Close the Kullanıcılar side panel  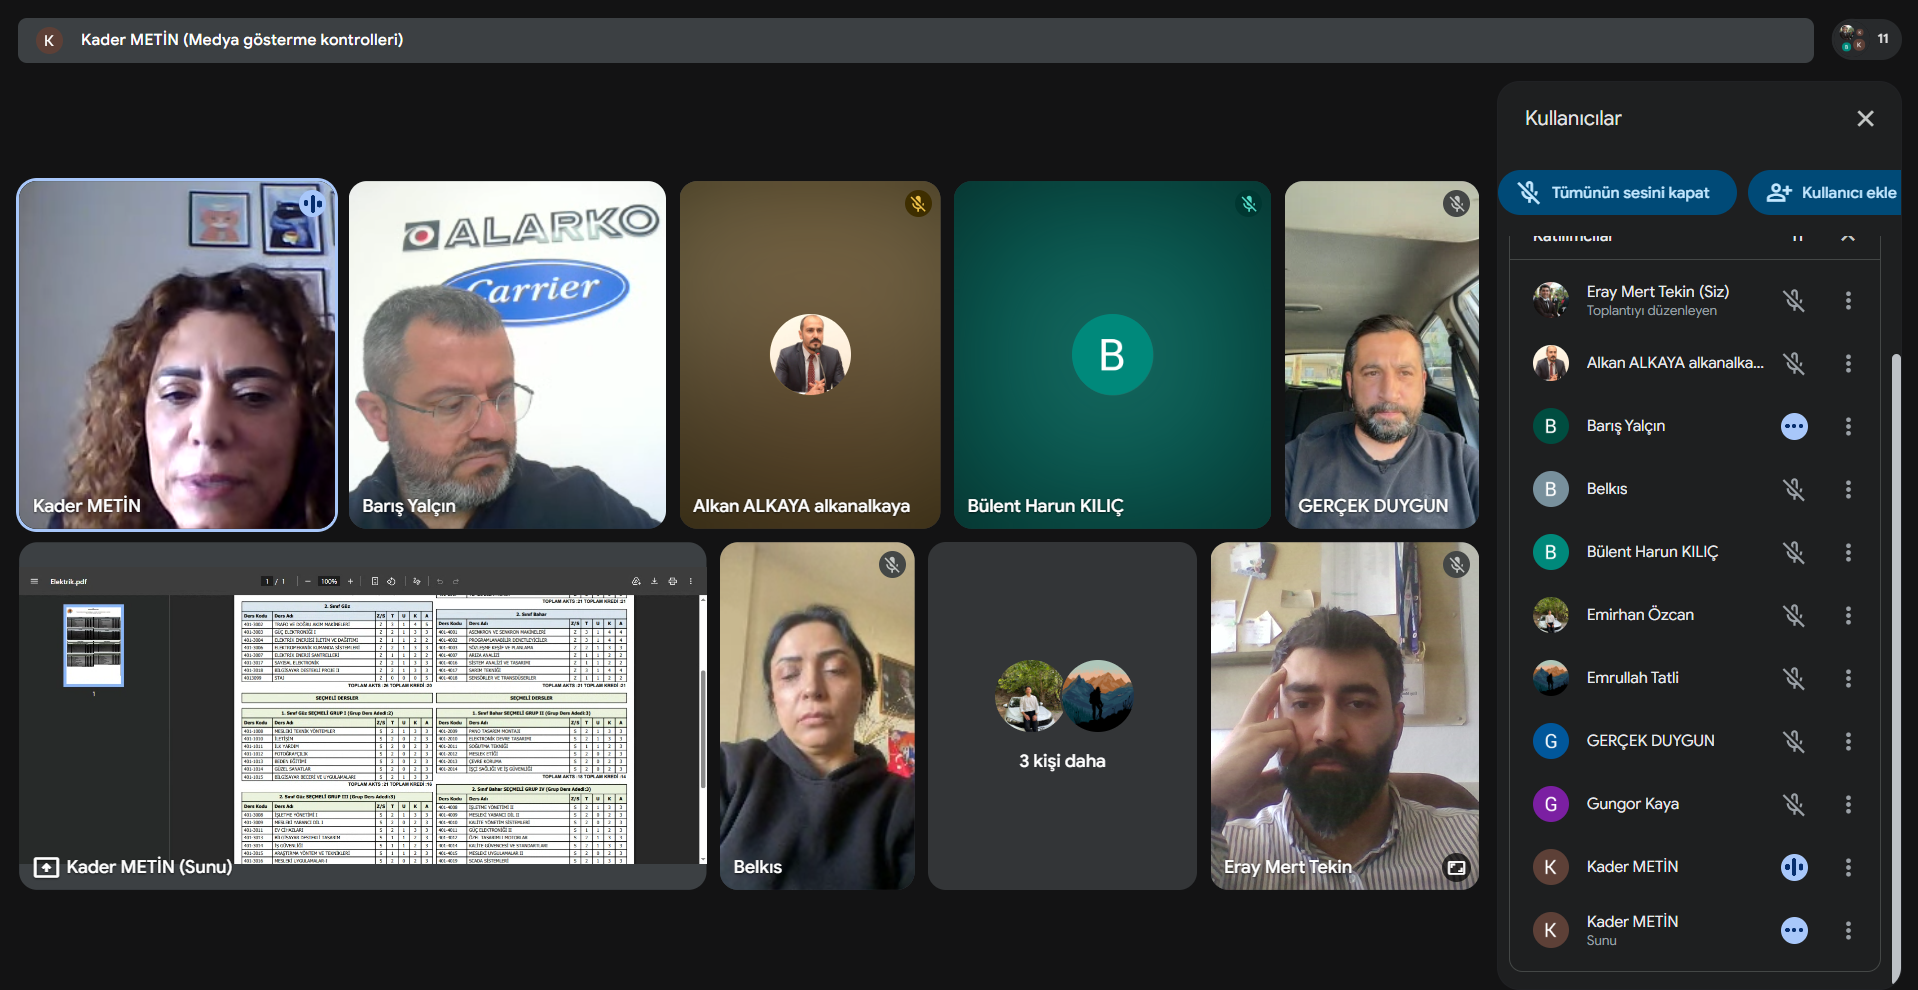click(x=1865, y=118)
